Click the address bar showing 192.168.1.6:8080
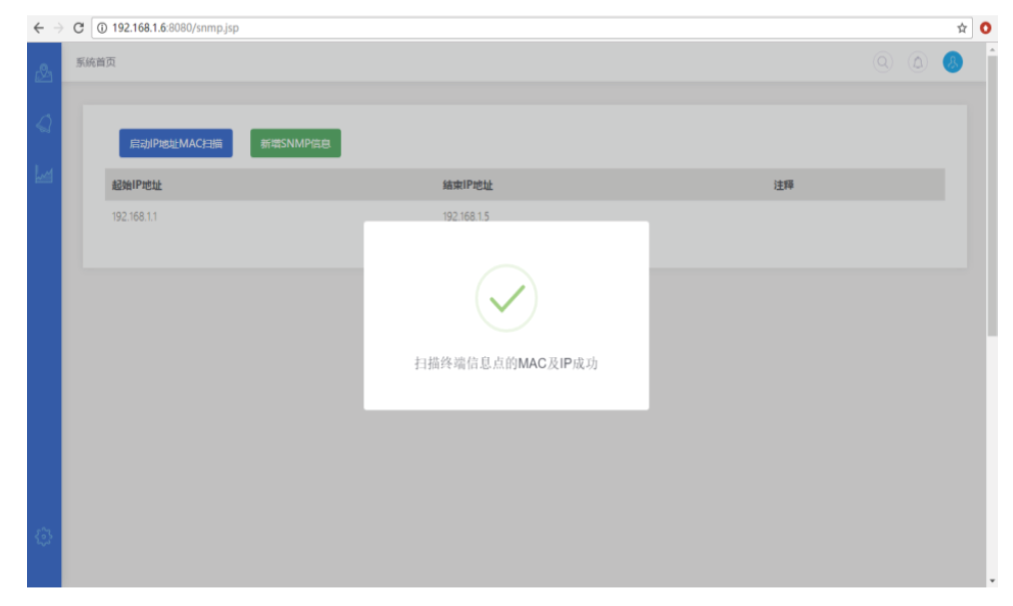Viewport: 1013px width, 606px height. 500,28
